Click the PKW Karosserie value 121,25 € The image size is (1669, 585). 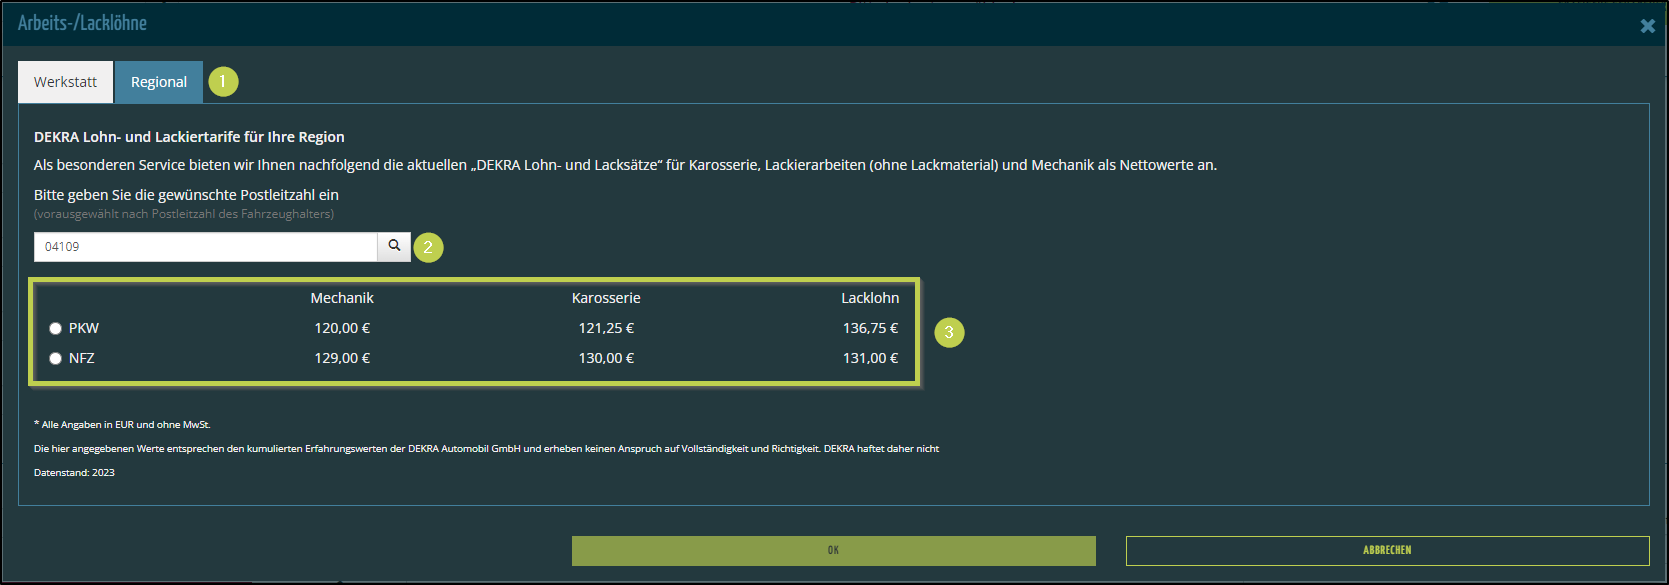point(606,328)
